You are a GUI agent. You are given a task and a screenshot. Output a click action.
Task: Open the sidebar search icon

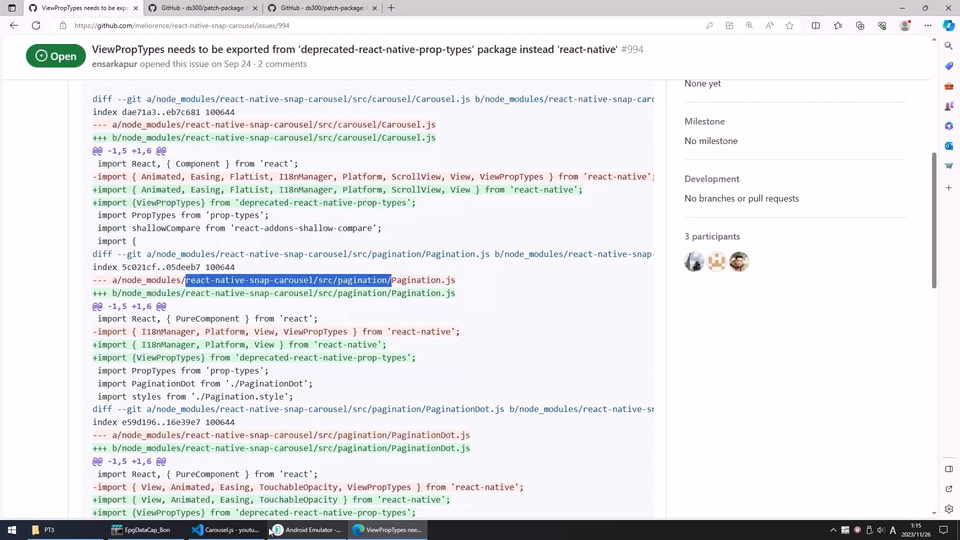coord(948,46)
